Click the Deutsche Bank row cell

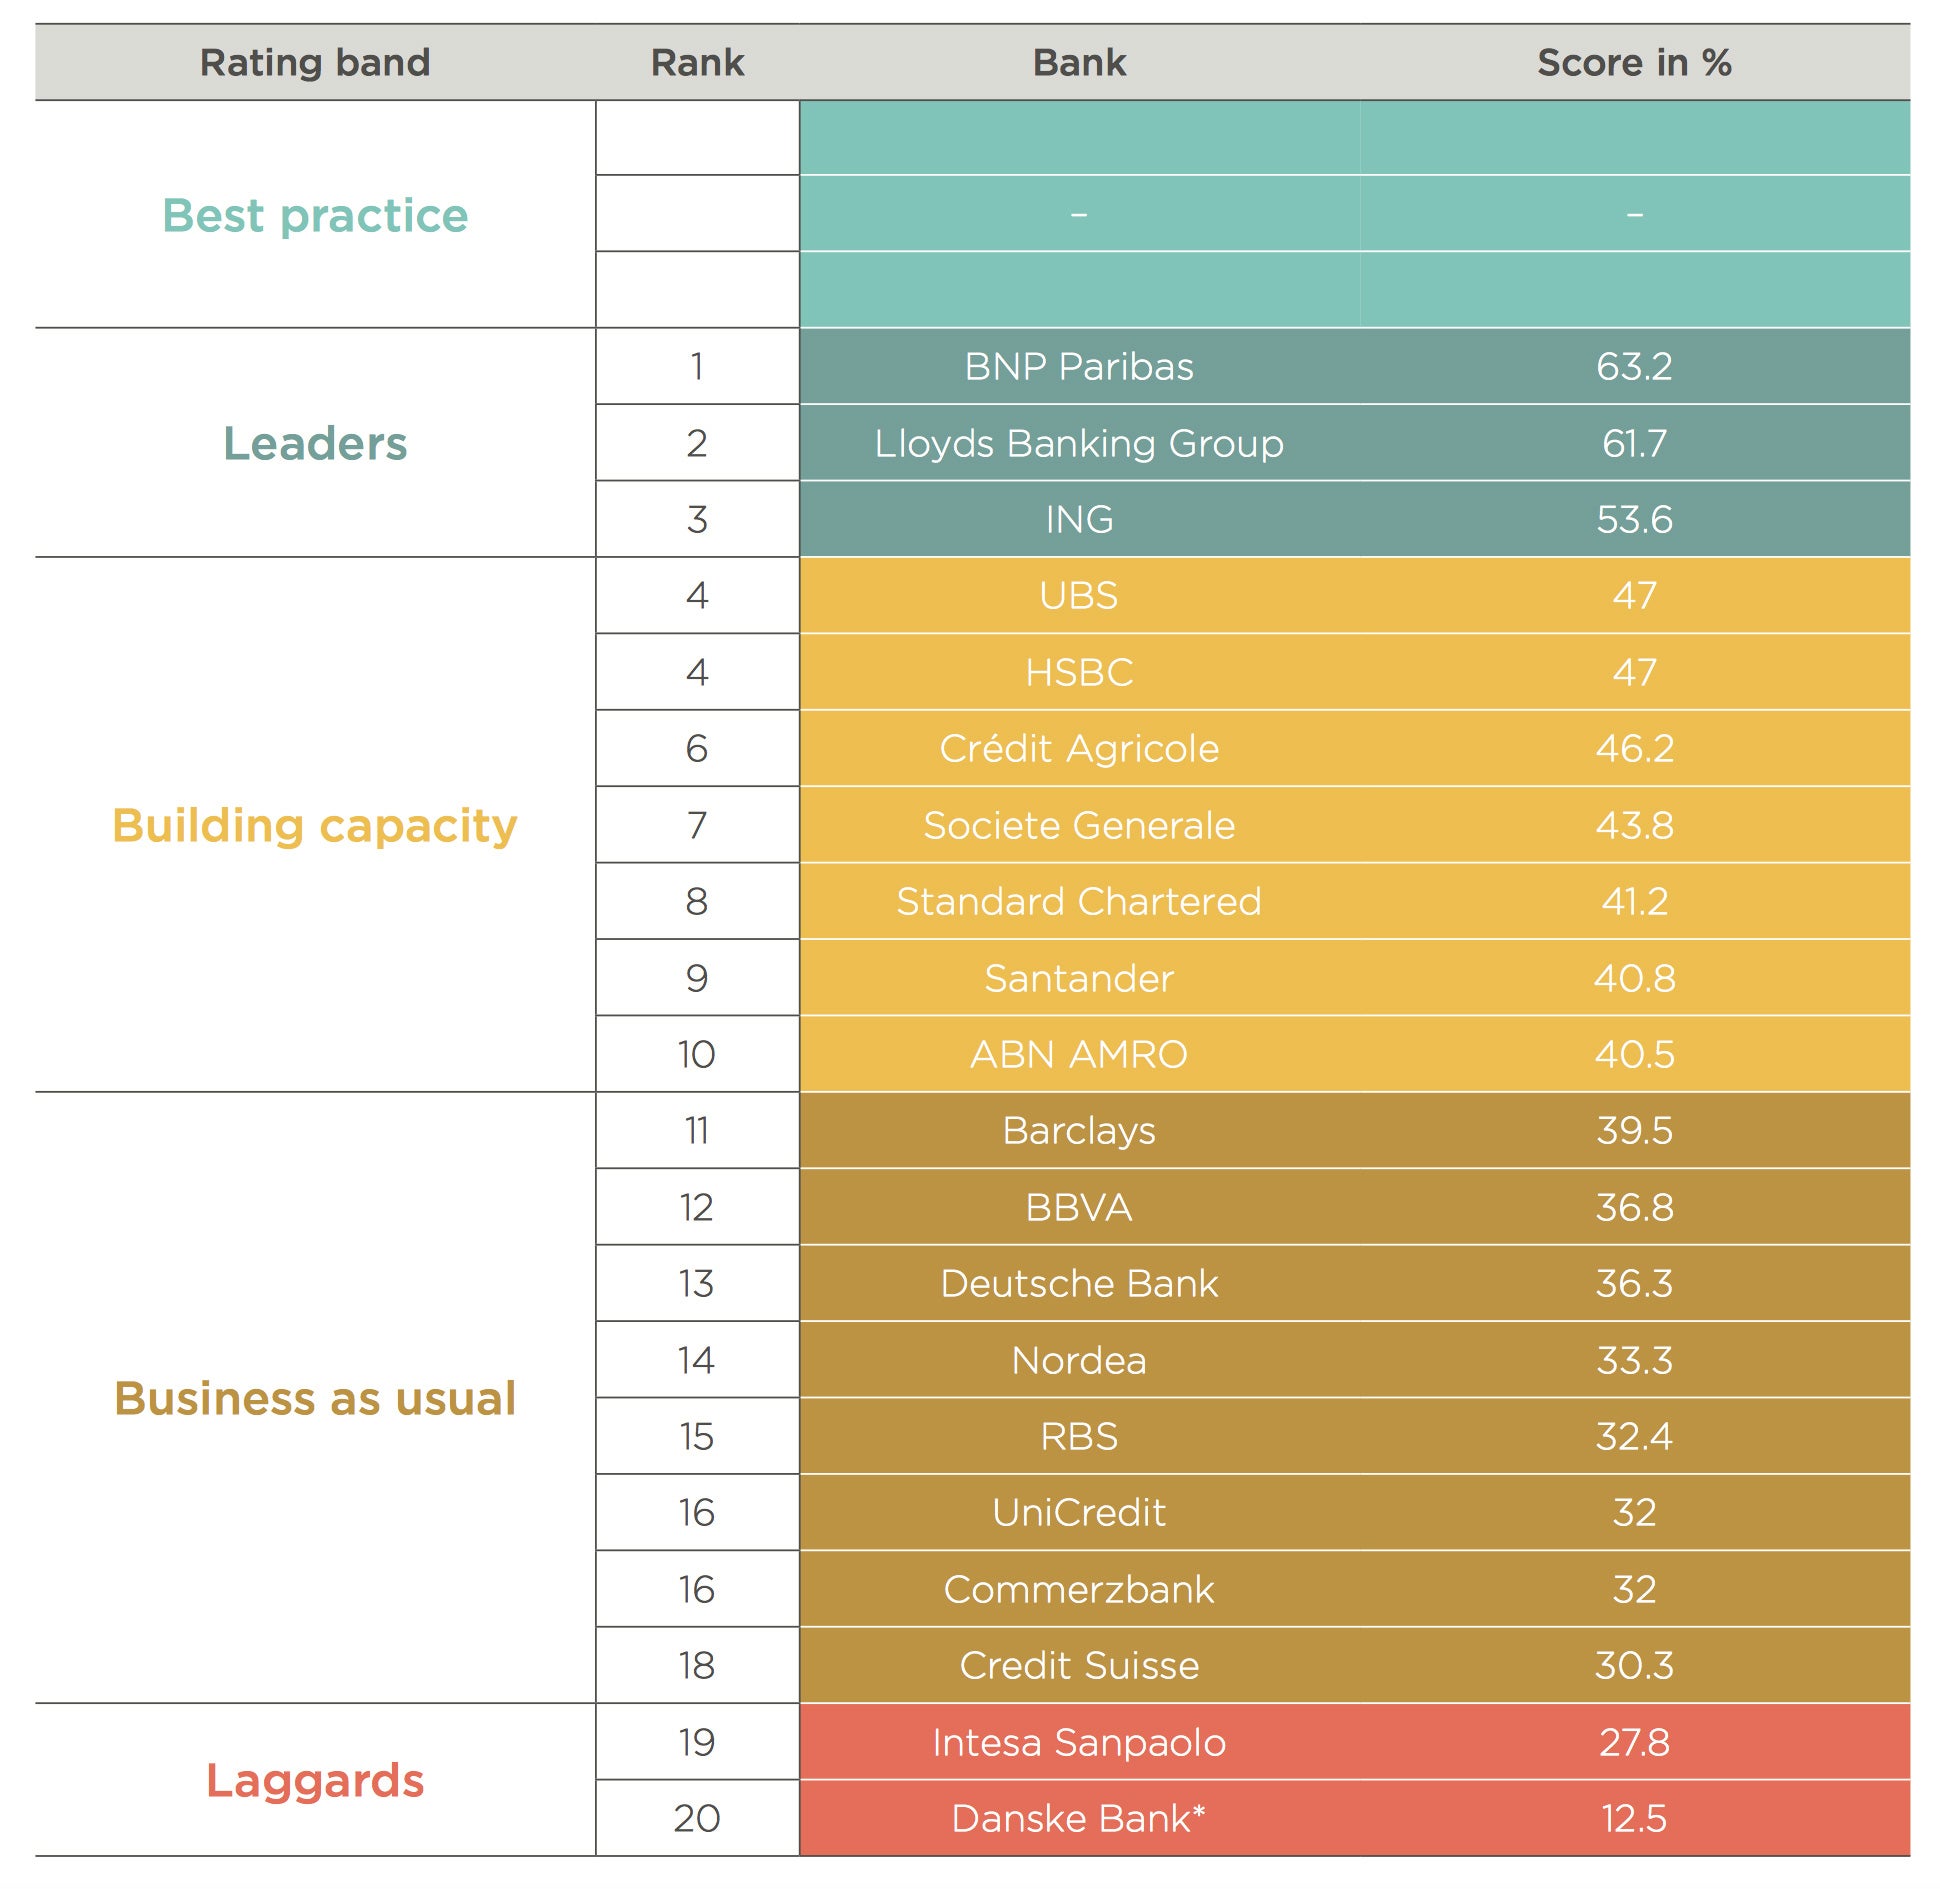(1079, 1284)
